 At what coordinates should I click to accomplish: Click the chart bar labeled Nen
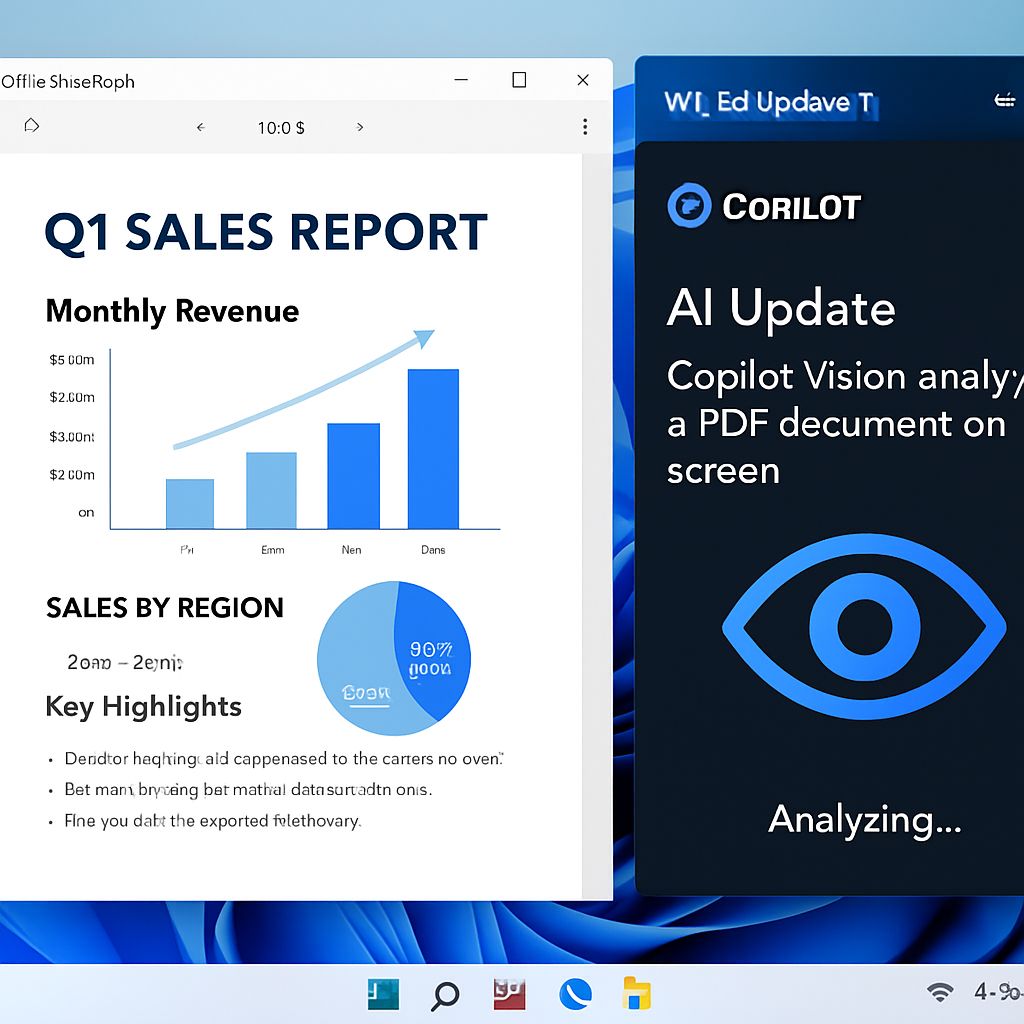click(x=353, y=475)
